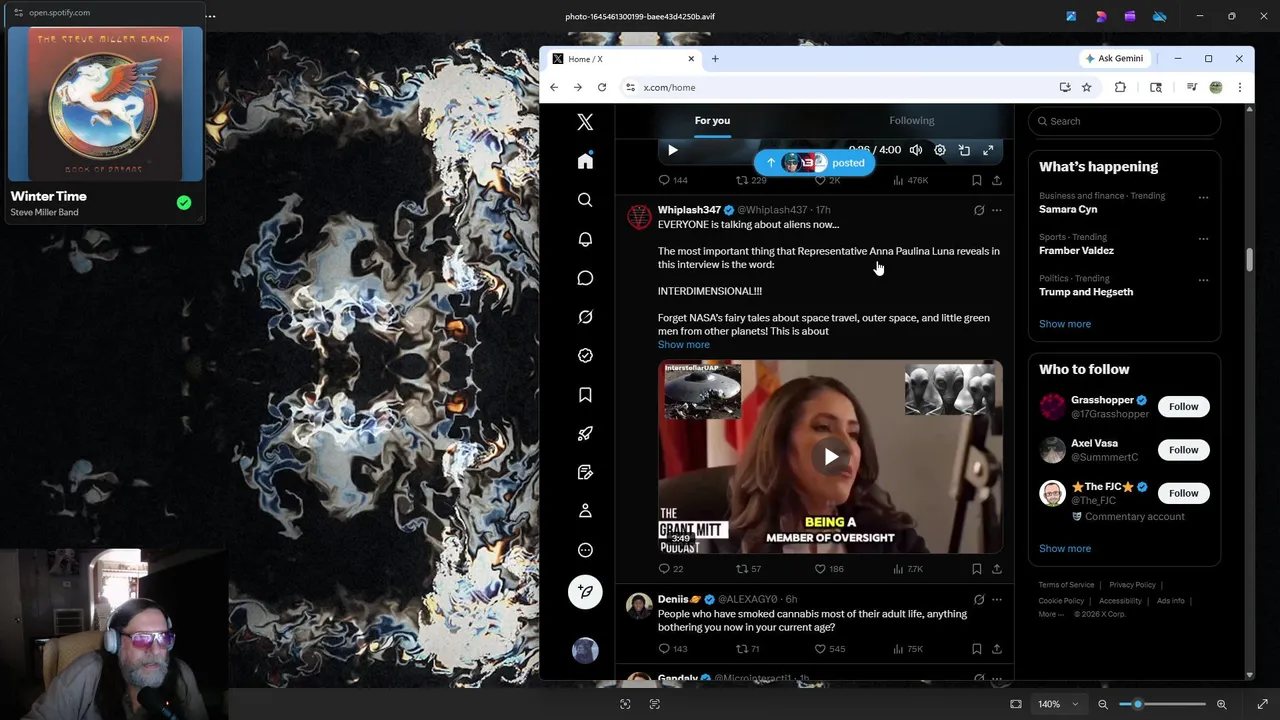Toggle fullscreen on the top video player
Screen dimensions: 1280x720
coord(988,150)
